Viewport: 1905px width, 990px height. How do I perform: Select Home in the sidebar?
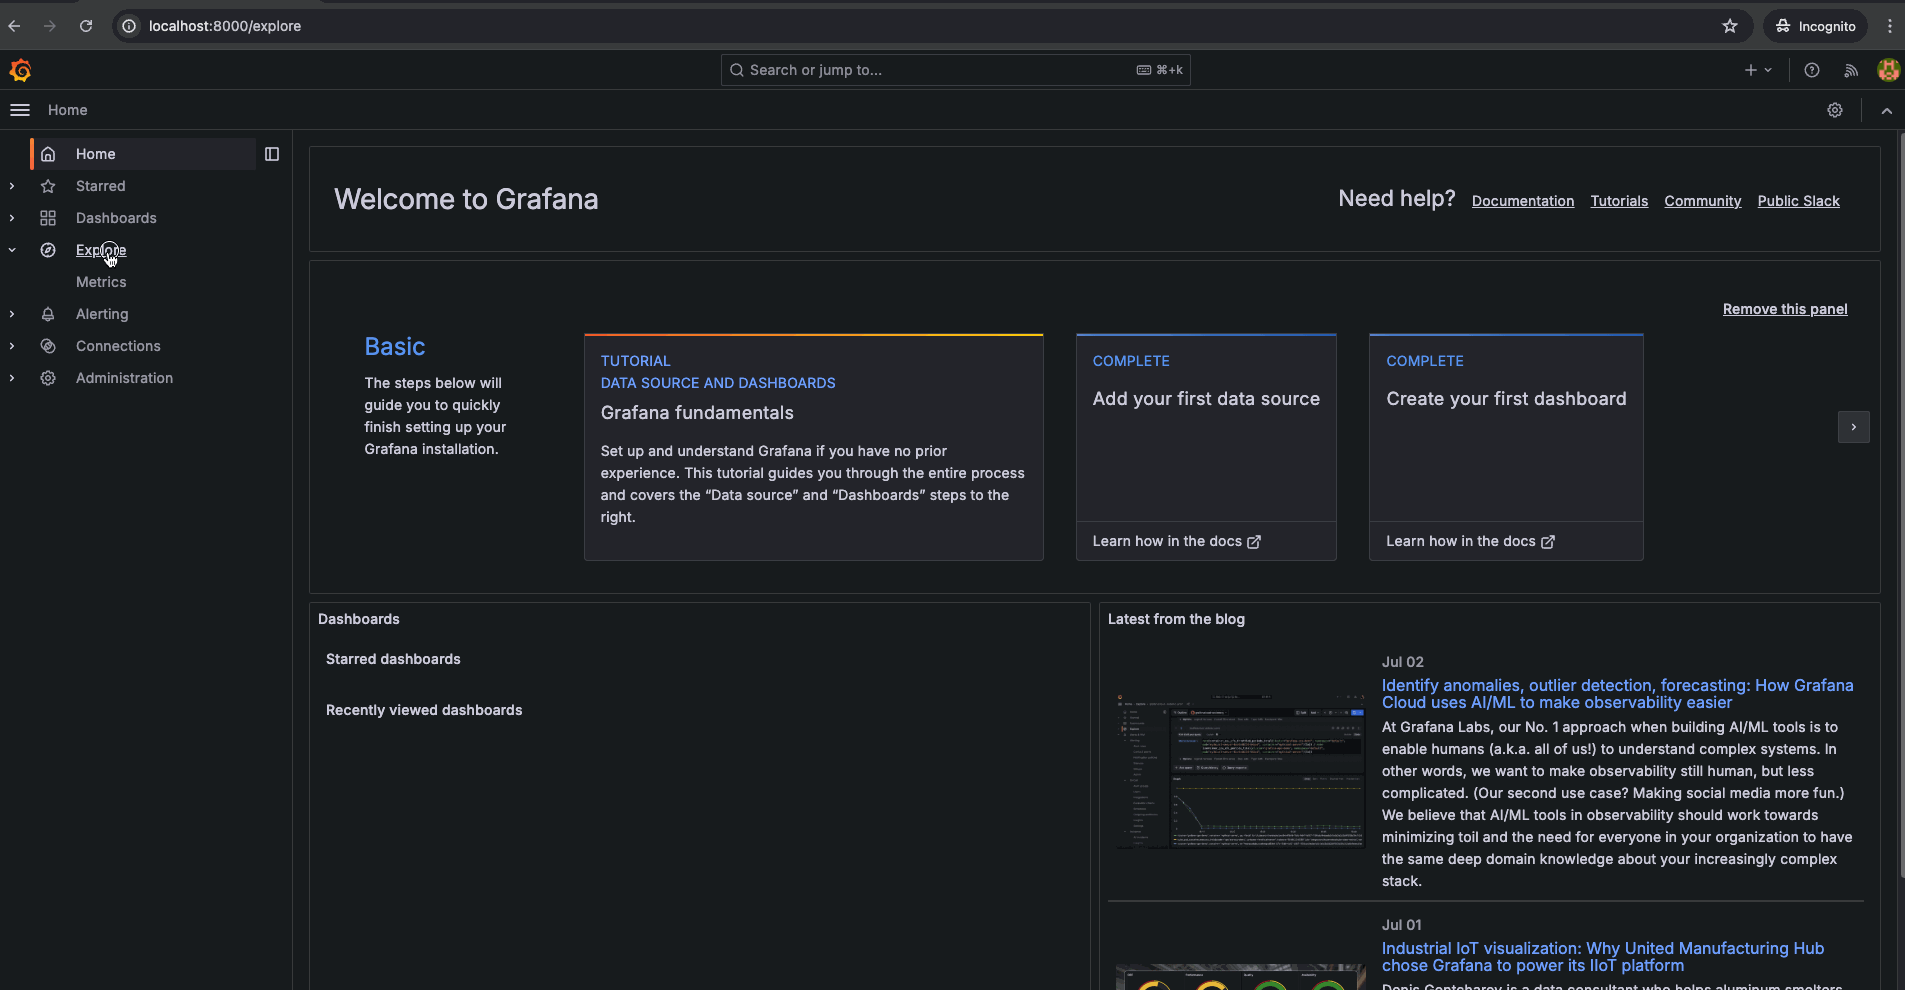(x=96, y=154)
